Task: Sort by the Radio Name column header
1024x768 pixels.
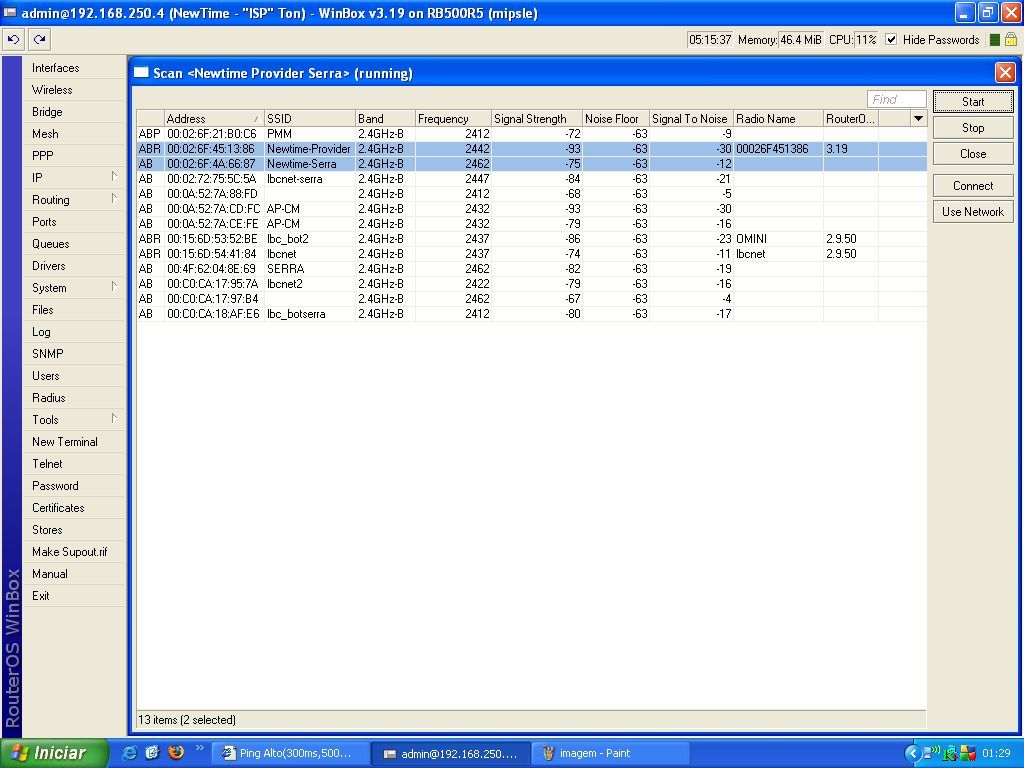Action: (778, 118)
